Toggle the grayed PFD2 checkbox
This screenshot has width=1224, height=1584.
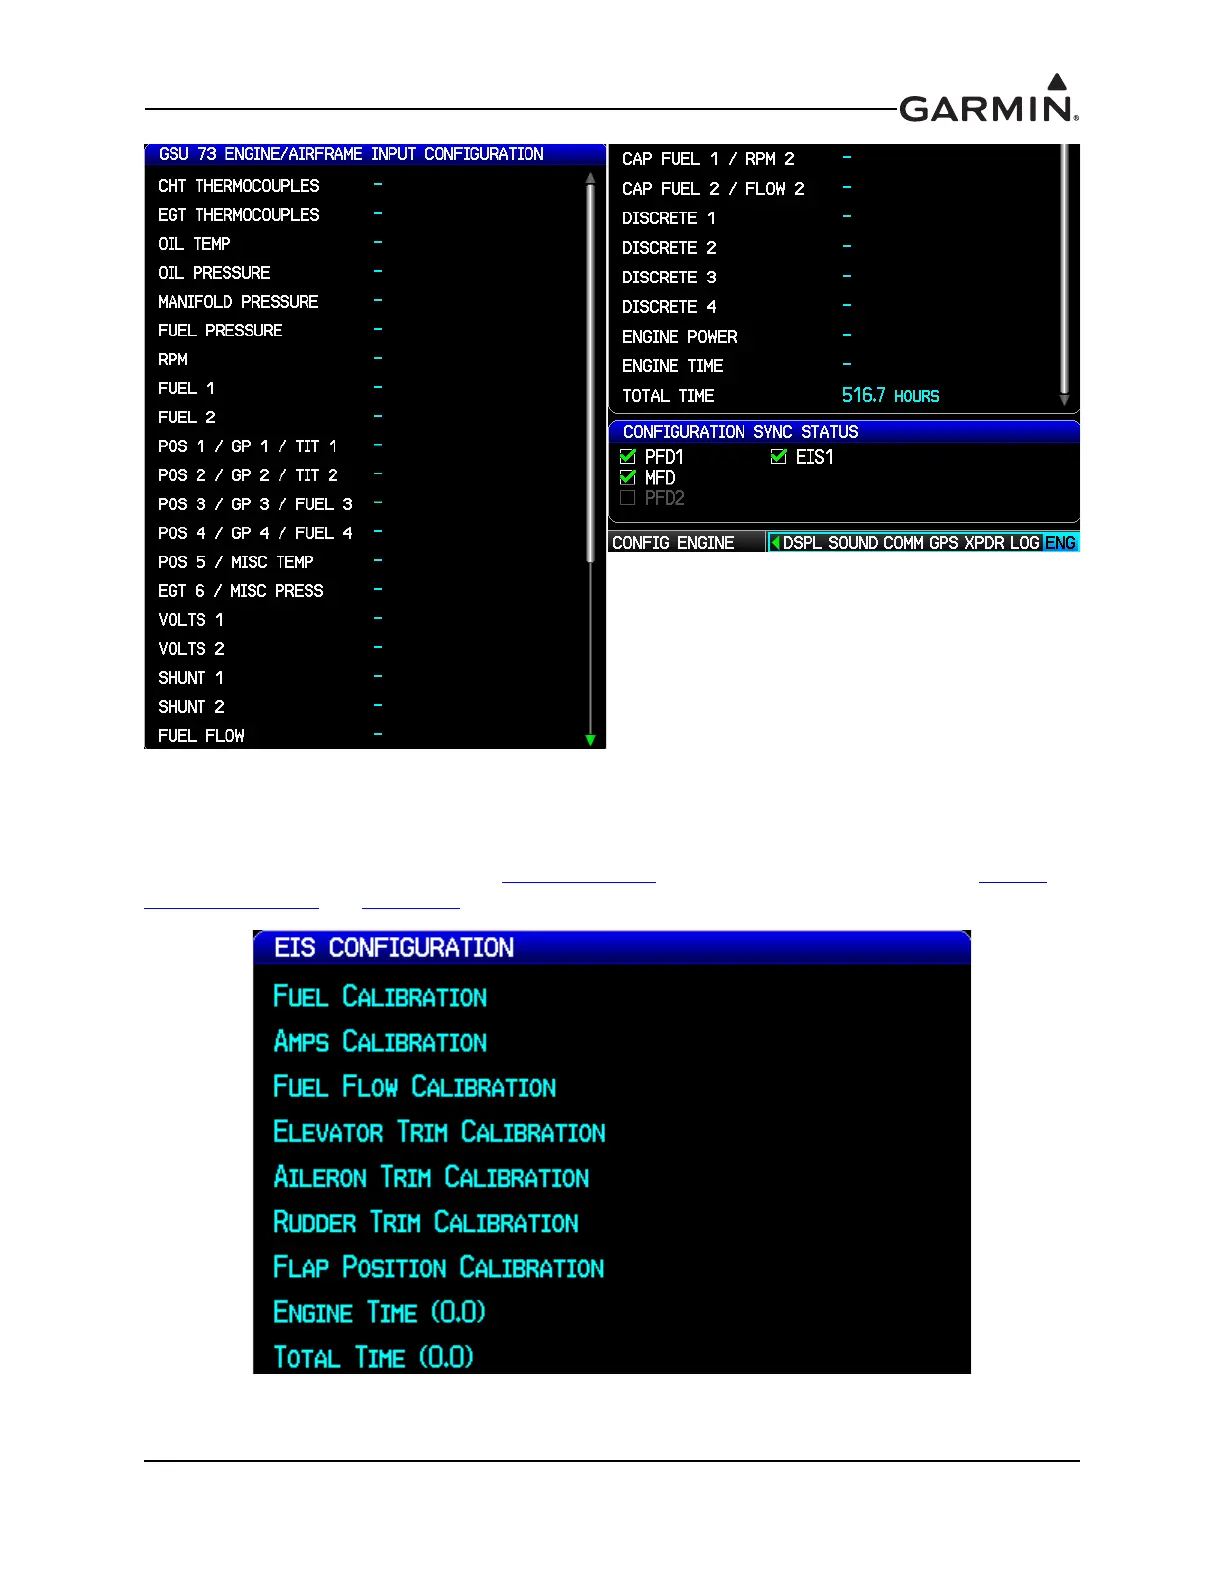628,498
